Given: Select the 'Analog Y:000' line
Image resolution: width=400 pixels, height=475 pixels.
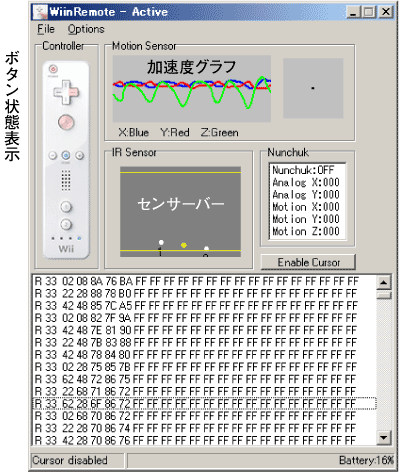Looking at the screenshot, I should click(306, 195).
